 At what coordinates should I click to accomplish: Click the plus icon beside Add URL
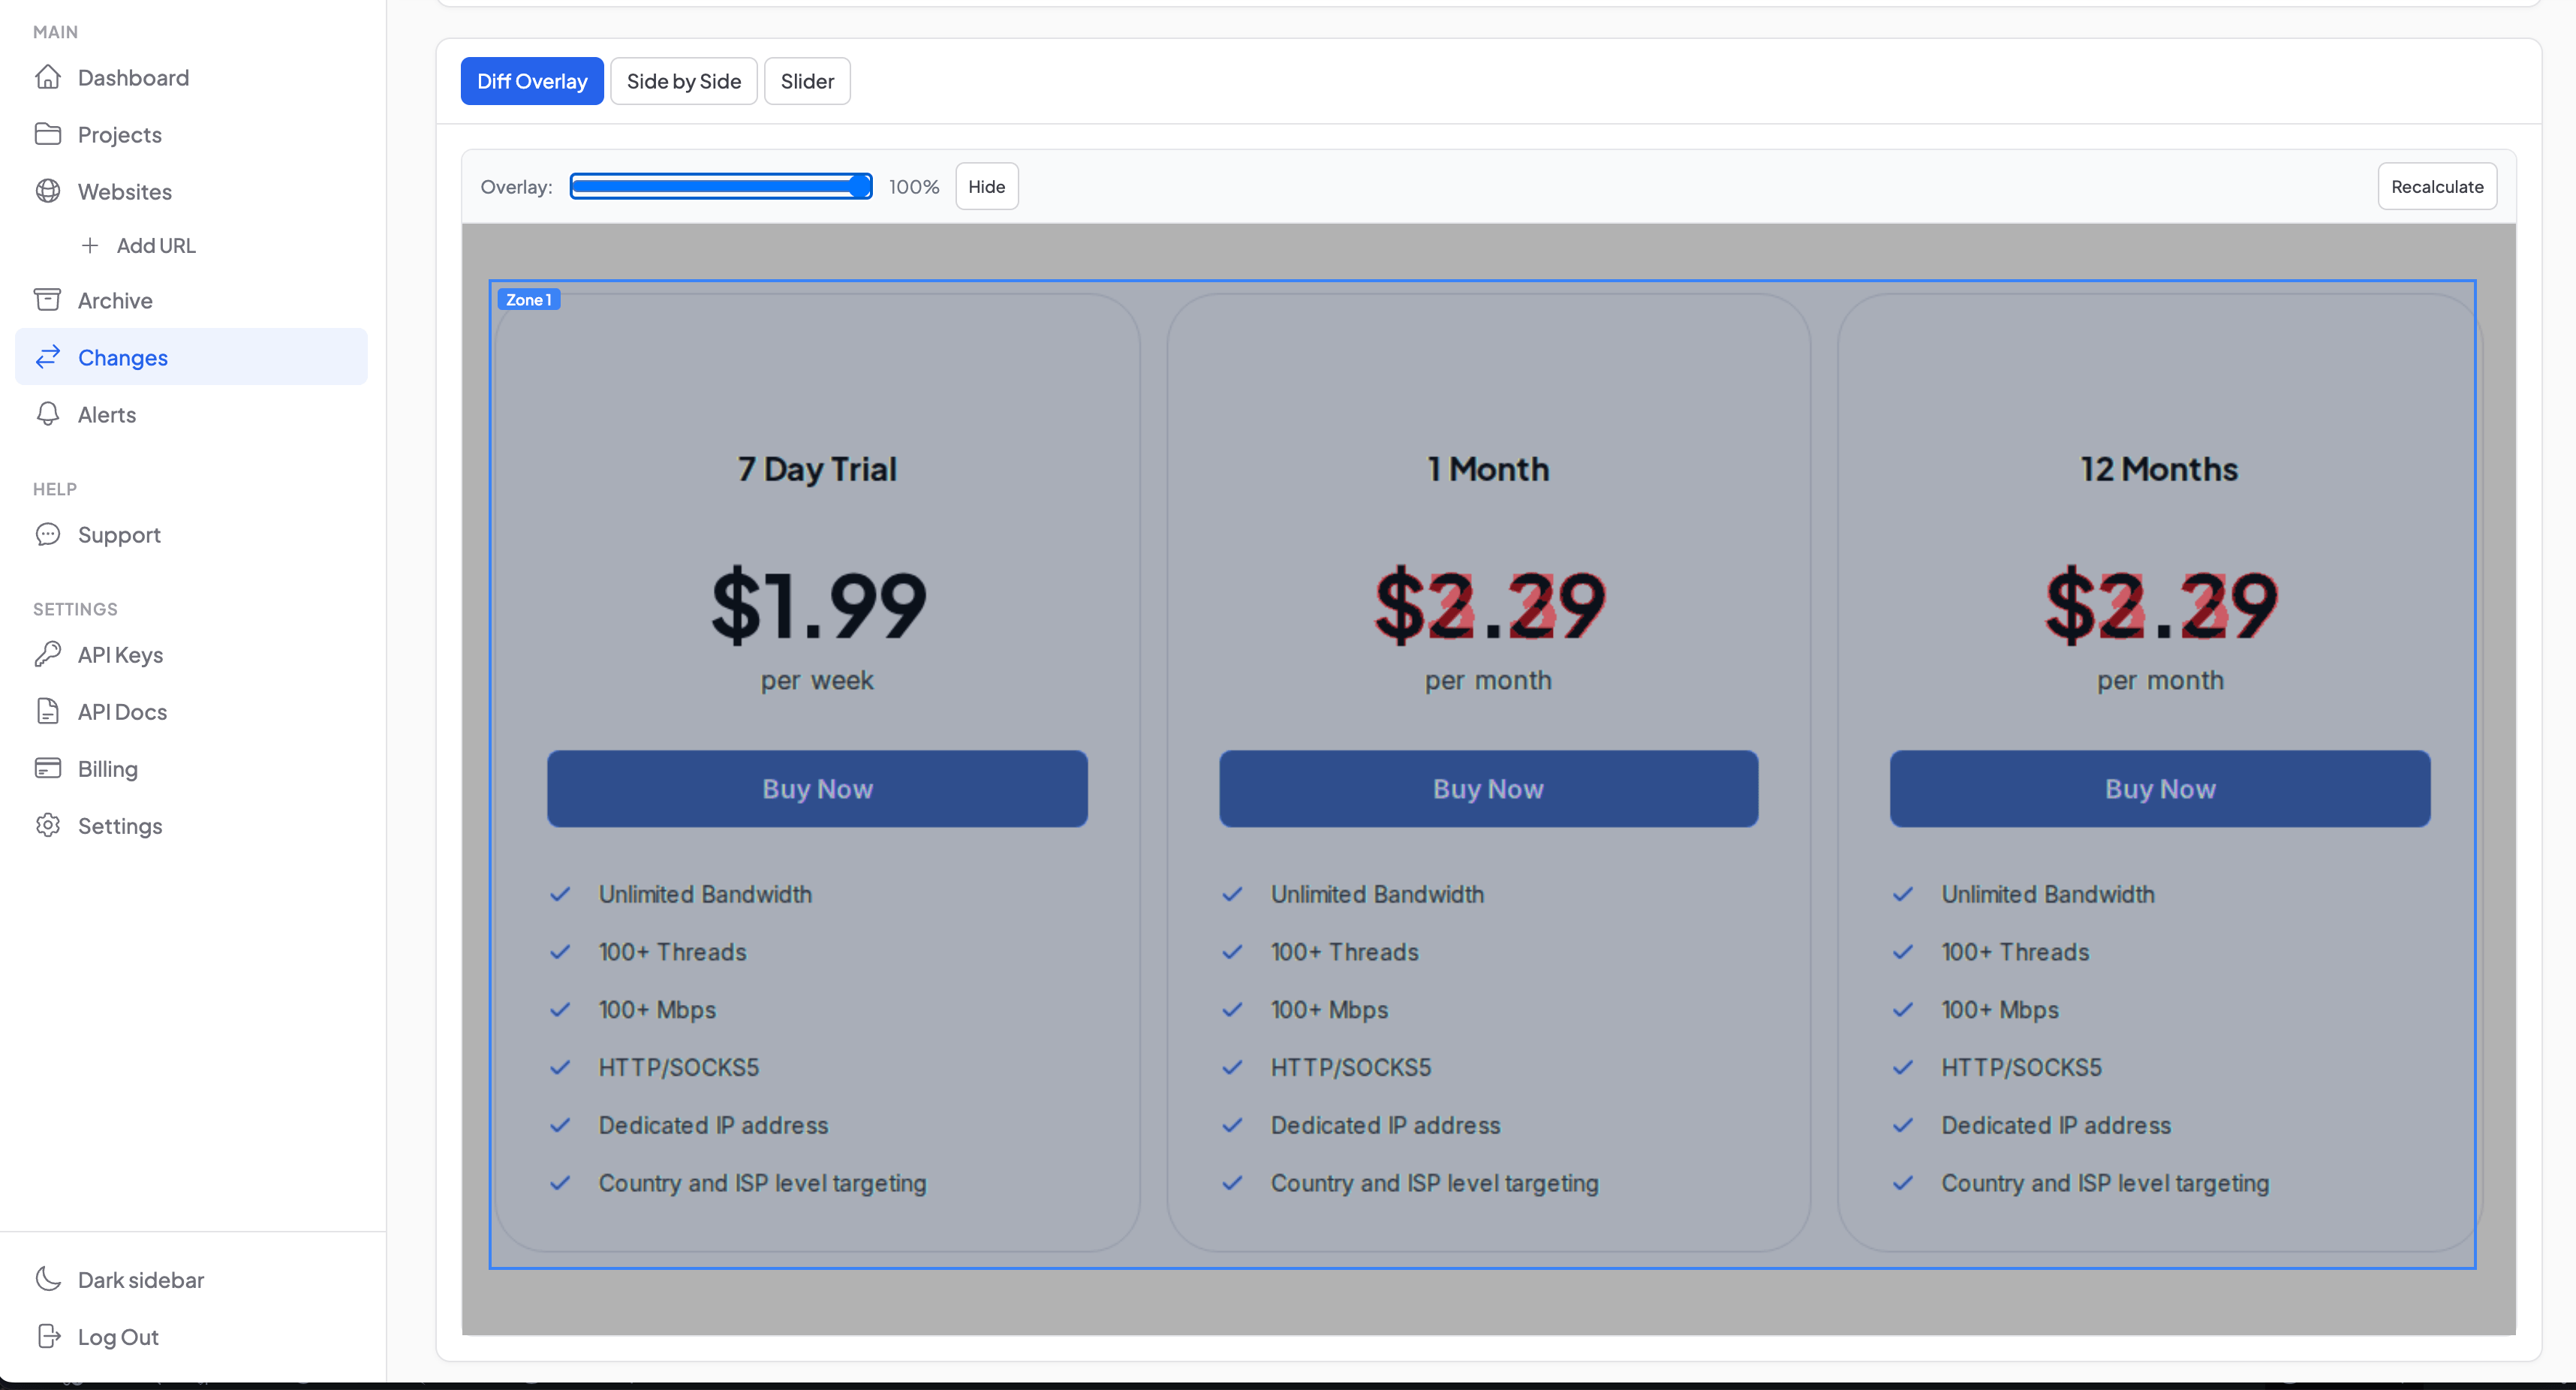tap(90, 245)
